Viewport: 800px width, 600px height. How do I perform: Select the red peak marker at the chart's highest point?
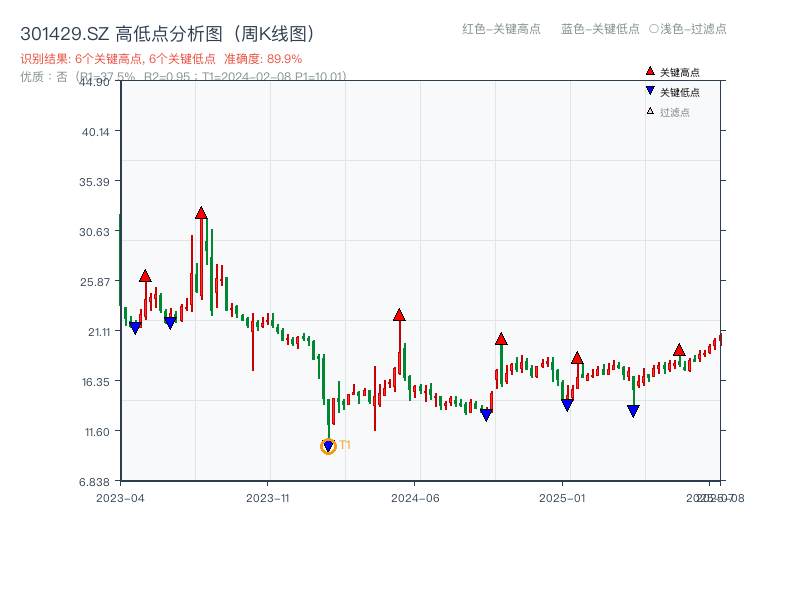click(201, 212)
